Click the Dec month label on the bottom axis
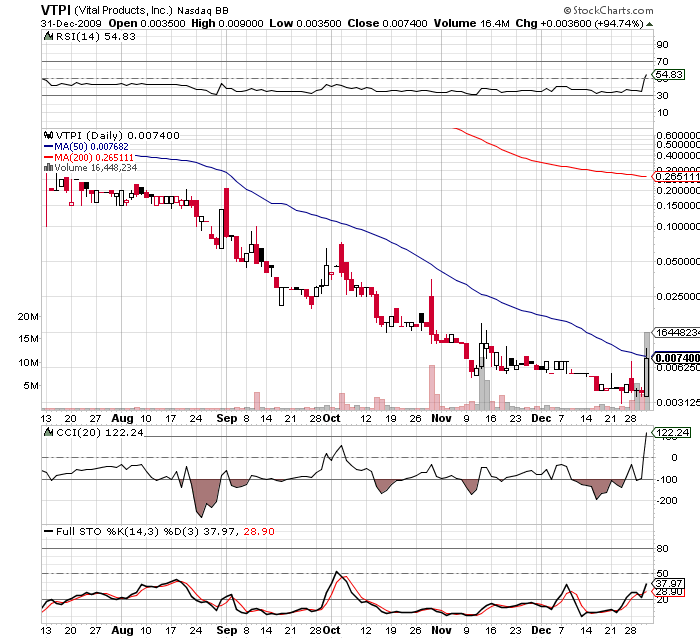 [542, 631]
